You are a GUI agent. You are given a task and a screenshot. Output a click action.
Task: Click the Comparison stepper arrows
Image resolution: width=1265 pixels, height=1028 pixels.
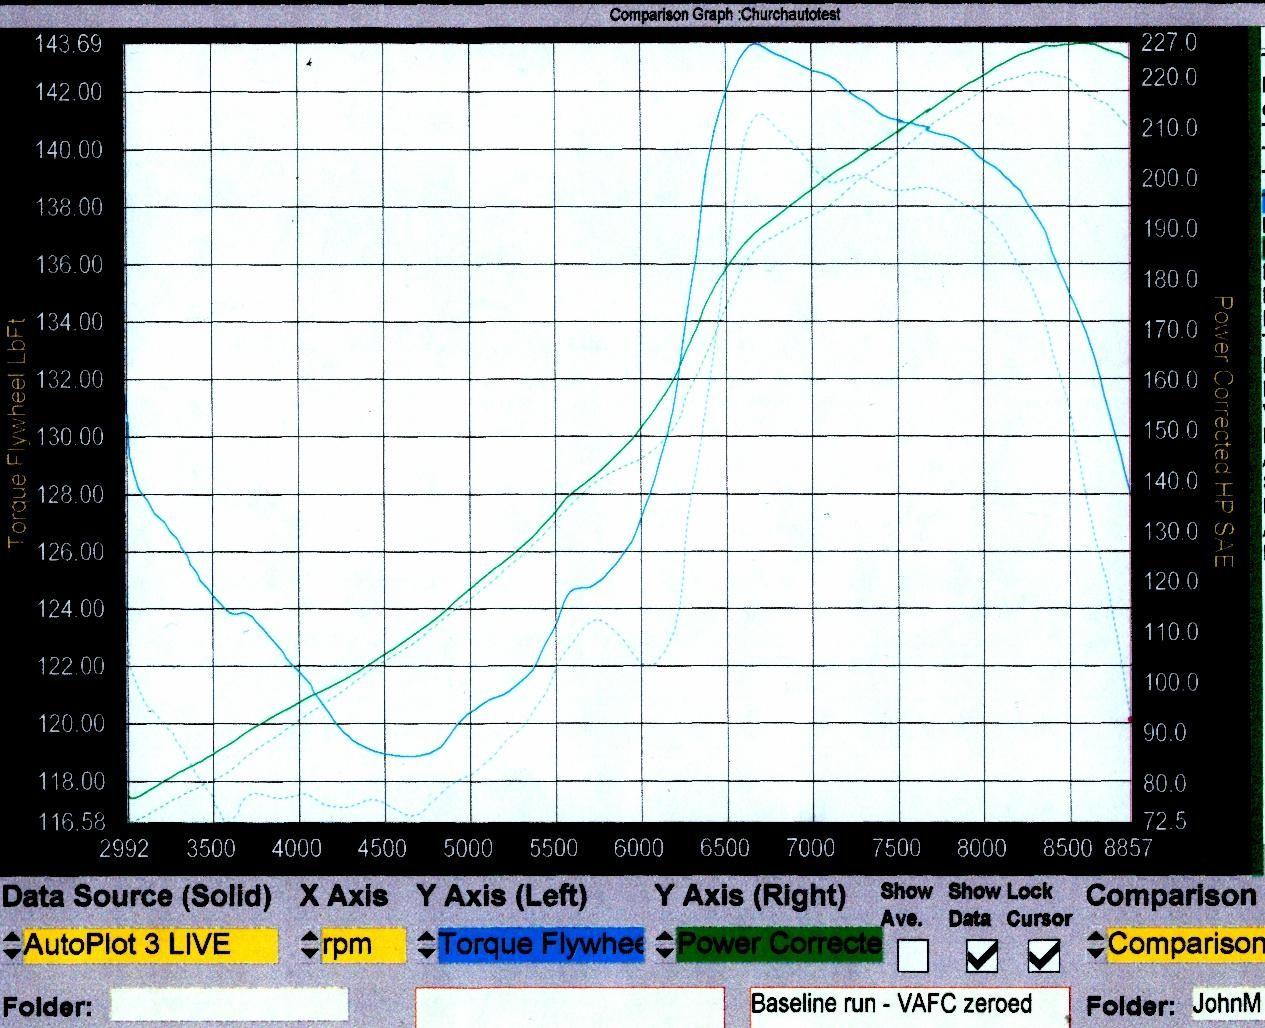1096,944
